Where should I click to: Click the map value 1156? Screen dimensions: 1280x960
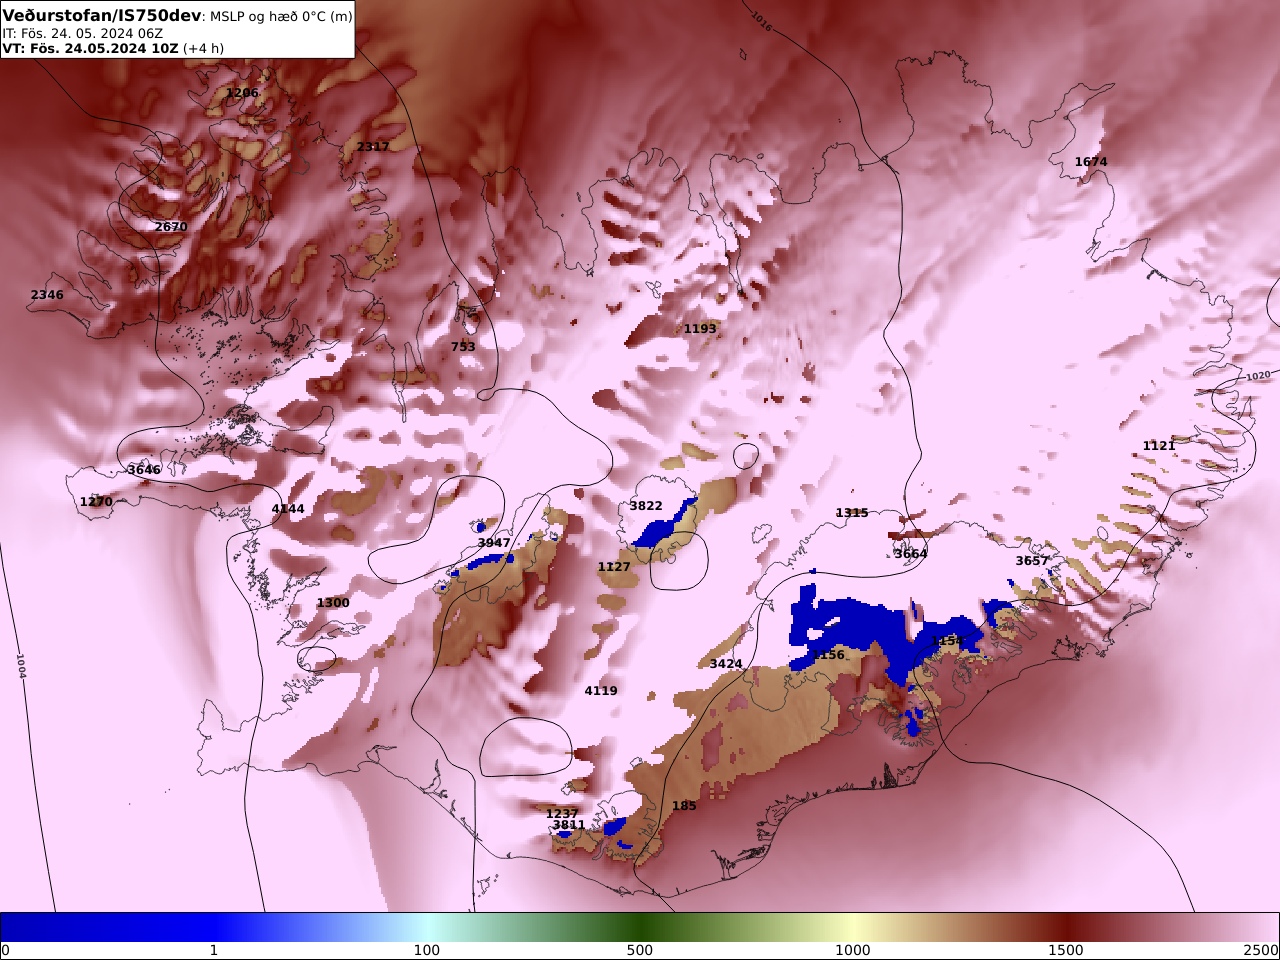pyautogui.click(x=828, y=655)
